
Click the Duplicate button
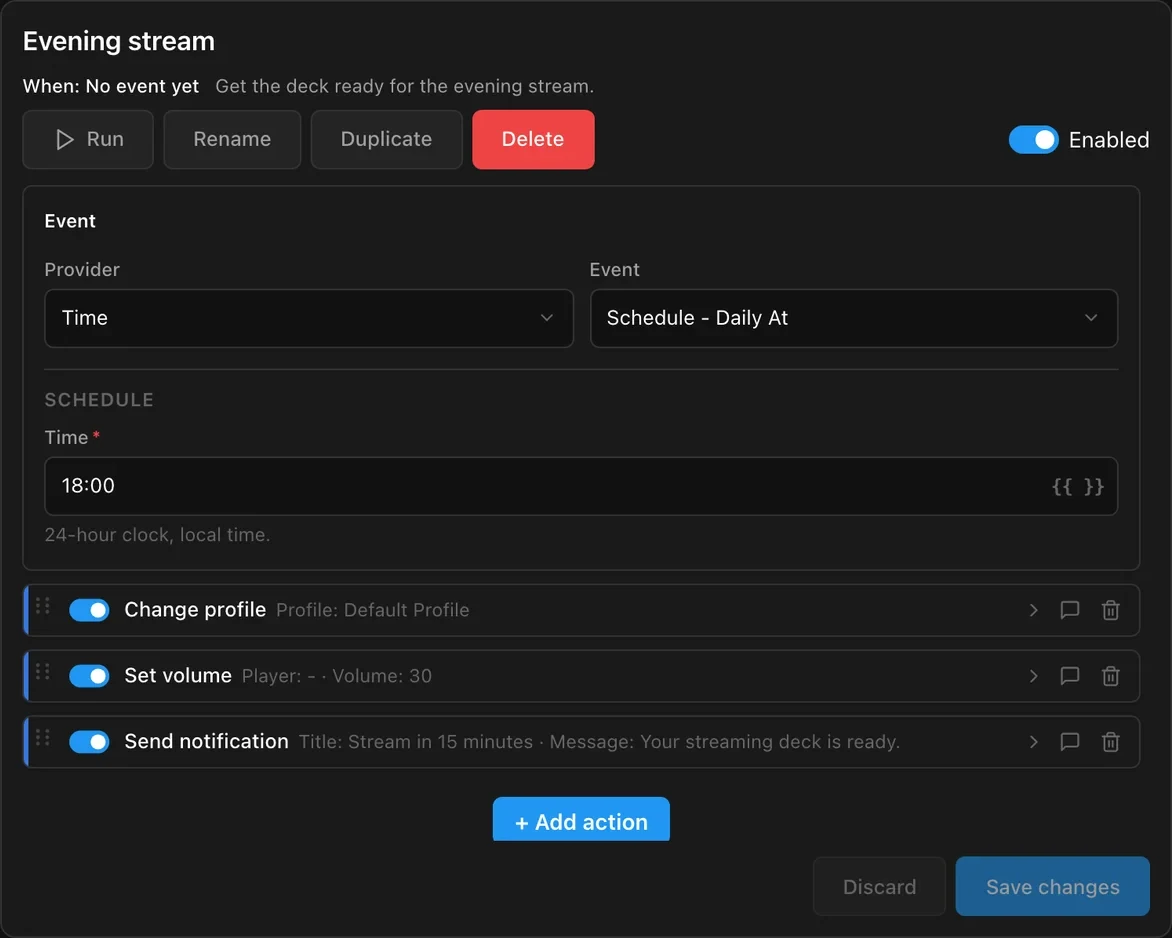(386, 140)
